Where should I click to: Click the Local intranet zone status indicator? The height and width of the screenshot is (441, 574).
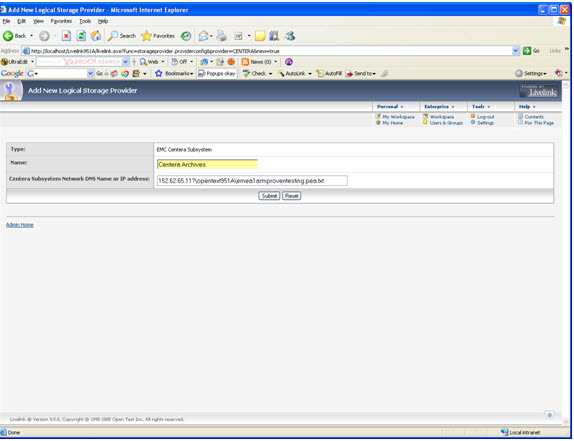(521, 432)
